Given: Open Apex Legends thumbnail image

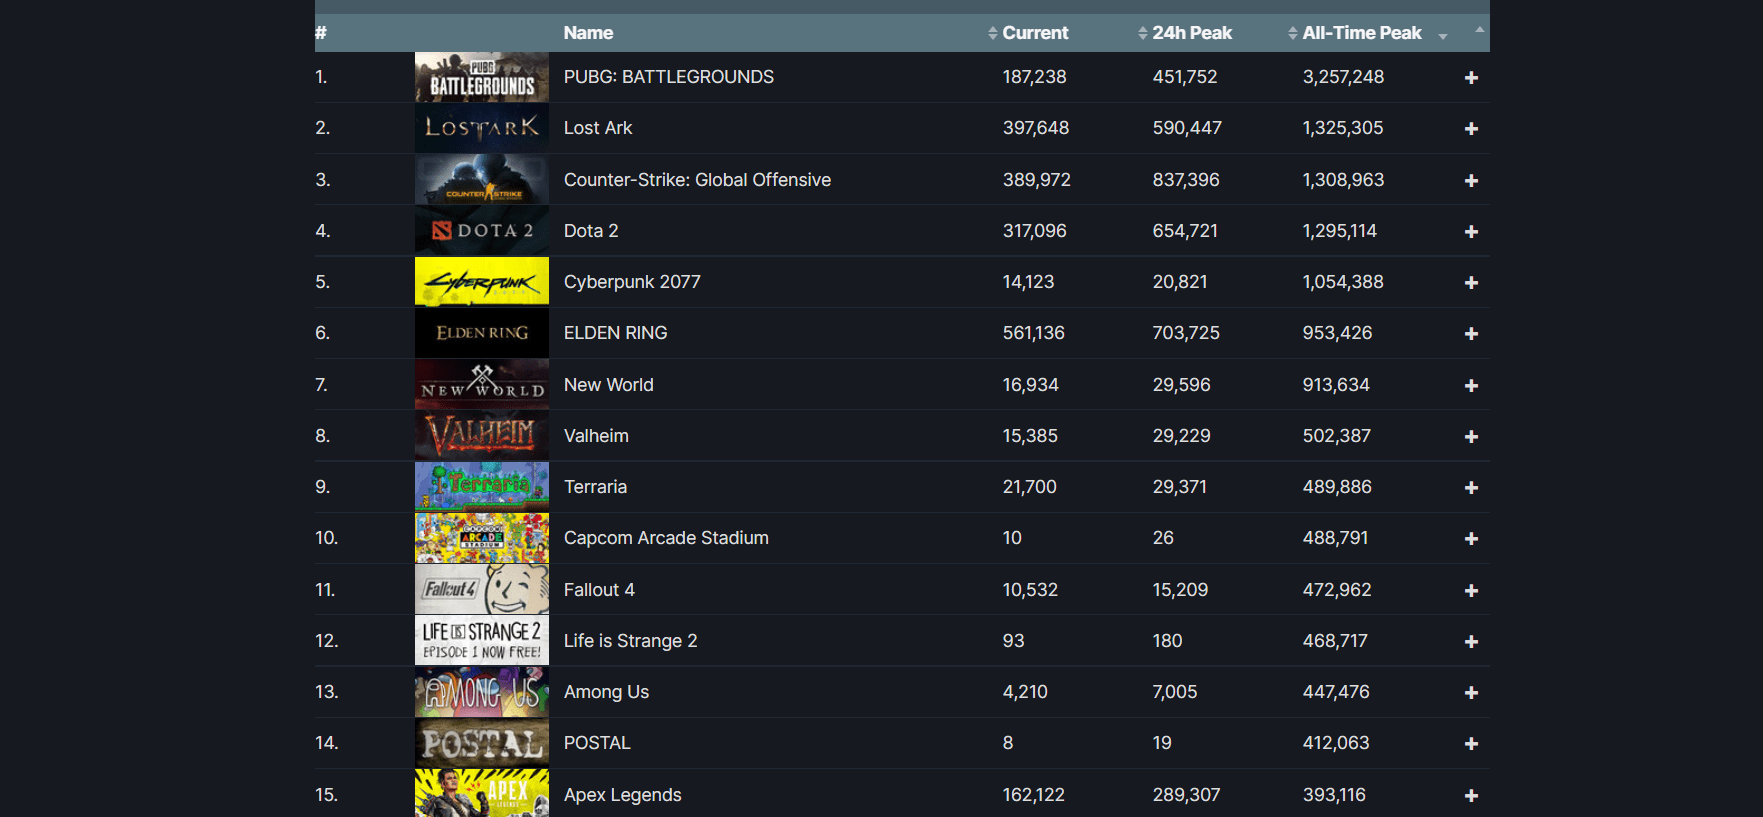Looking at the screenshot, I should (482, 793).
